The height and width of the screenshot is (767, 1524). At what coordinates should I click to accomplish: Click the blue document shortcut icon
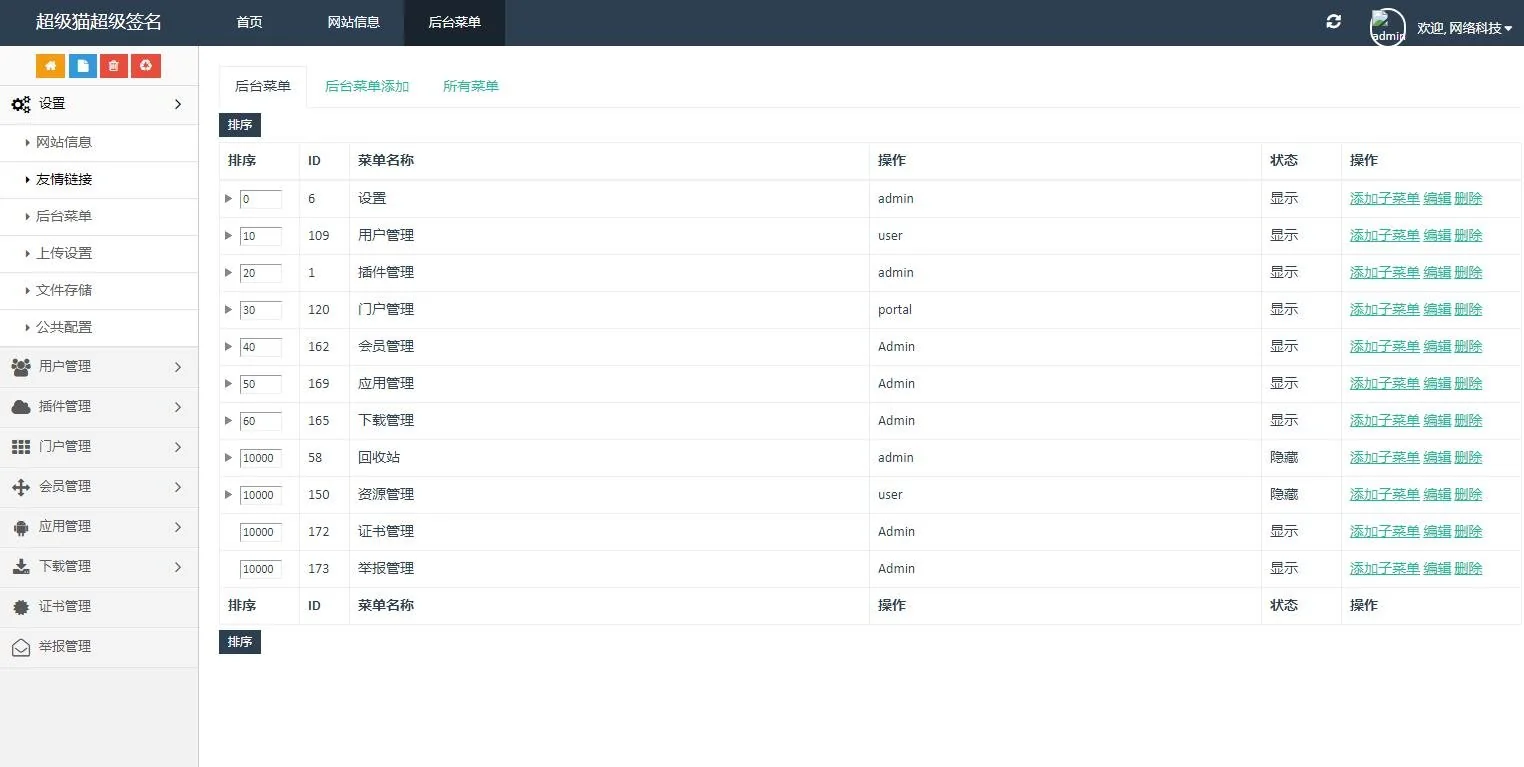(82, 66)
